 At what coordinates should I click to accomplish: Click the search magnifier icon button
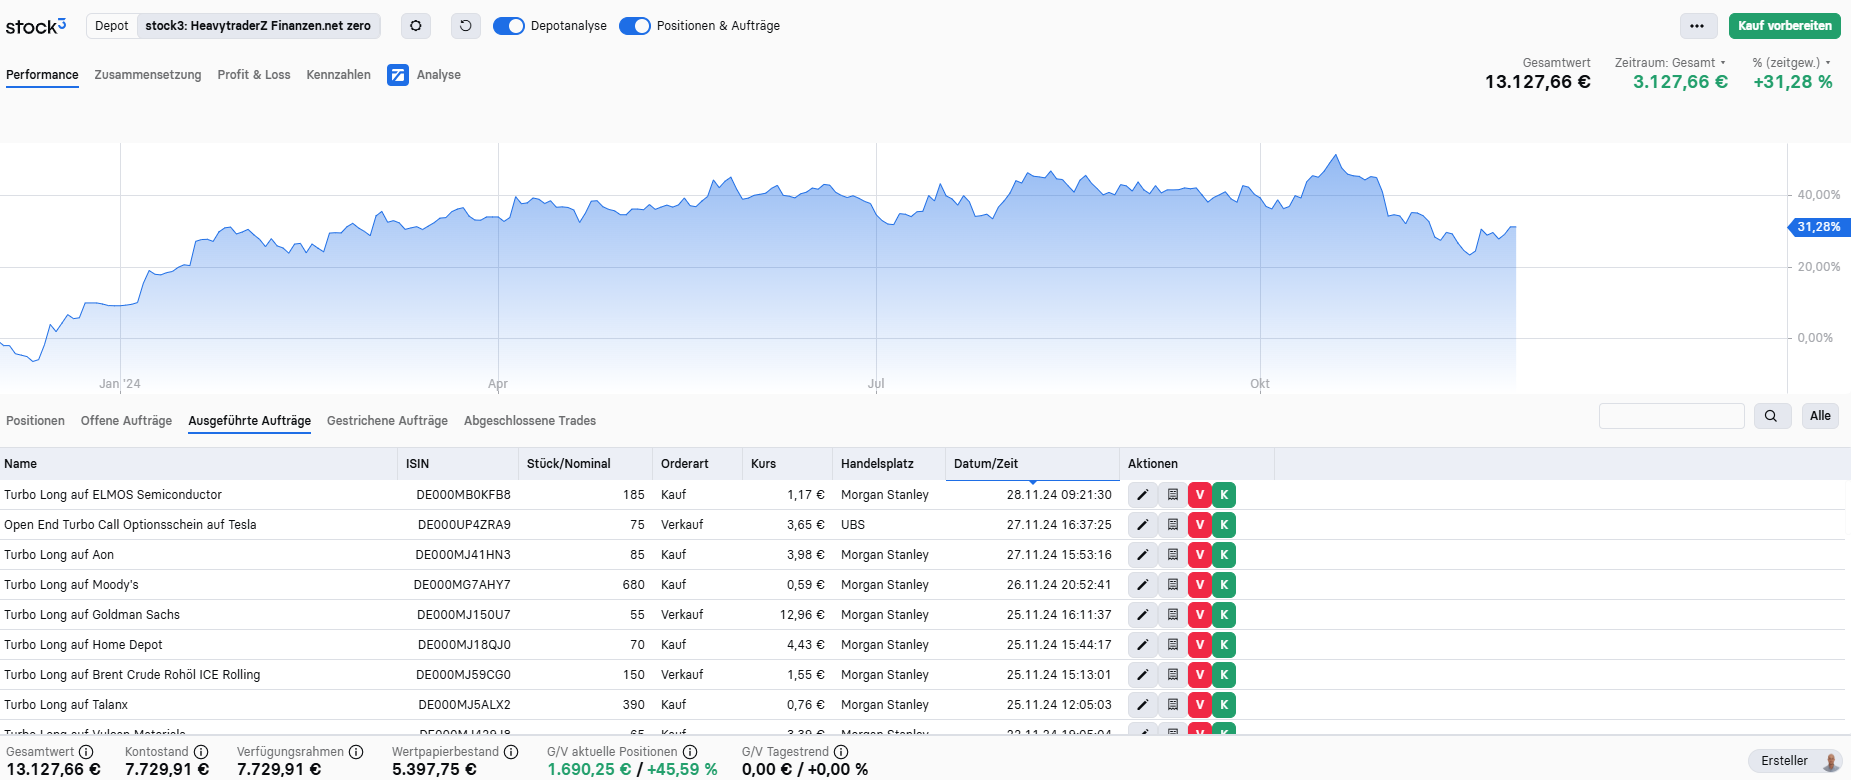1771,416
